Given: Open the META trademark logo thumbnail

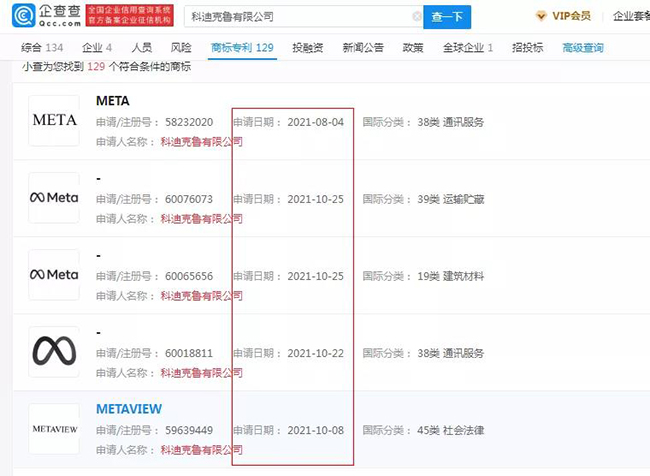Looking at the screenshot, I should [x=54, y=121].
